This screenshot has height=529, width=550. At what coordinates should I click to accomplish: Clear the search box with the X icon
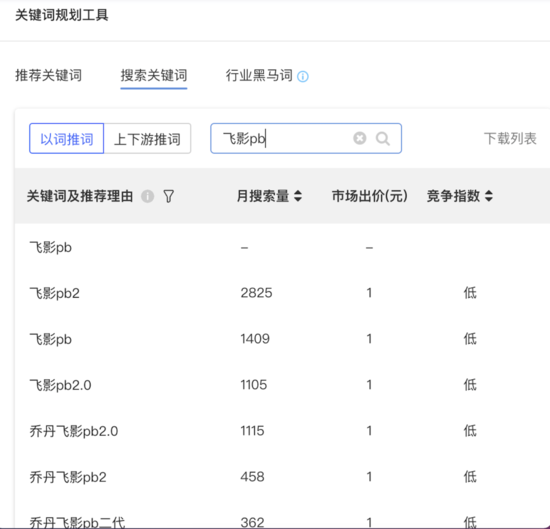(360, 138)
